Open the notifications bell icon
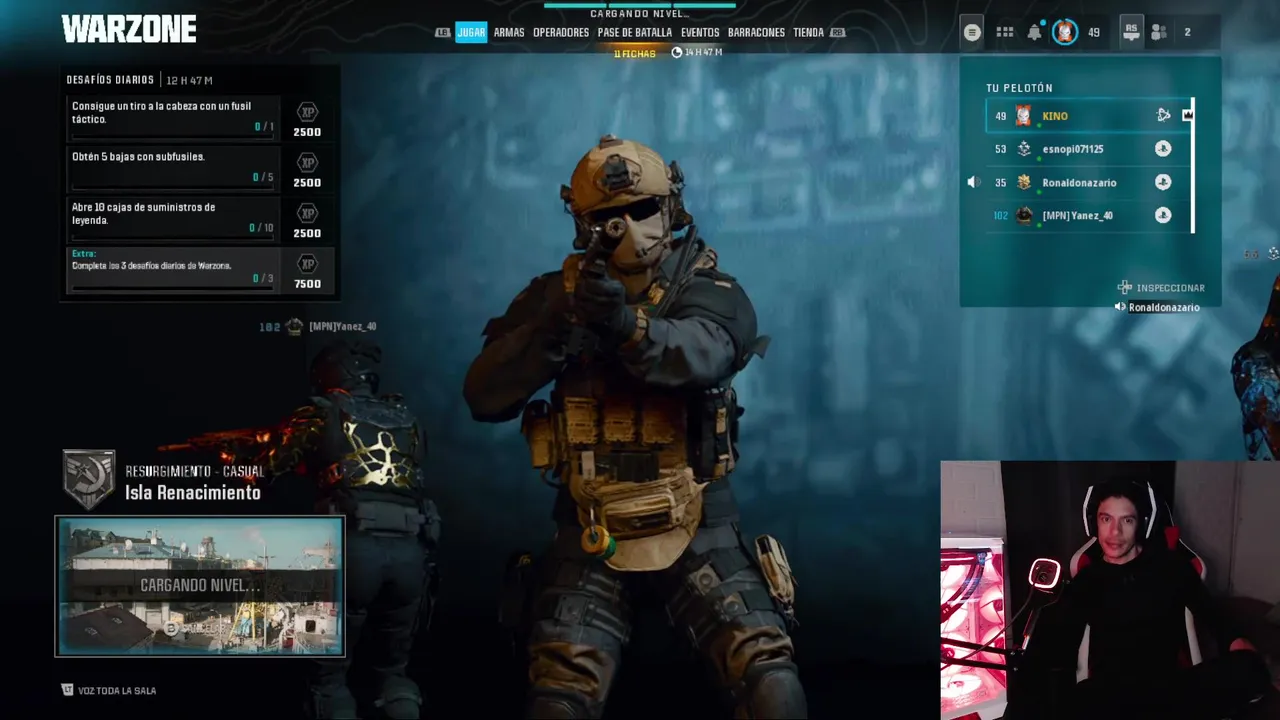The image size is (1280, 720). 1034,32
